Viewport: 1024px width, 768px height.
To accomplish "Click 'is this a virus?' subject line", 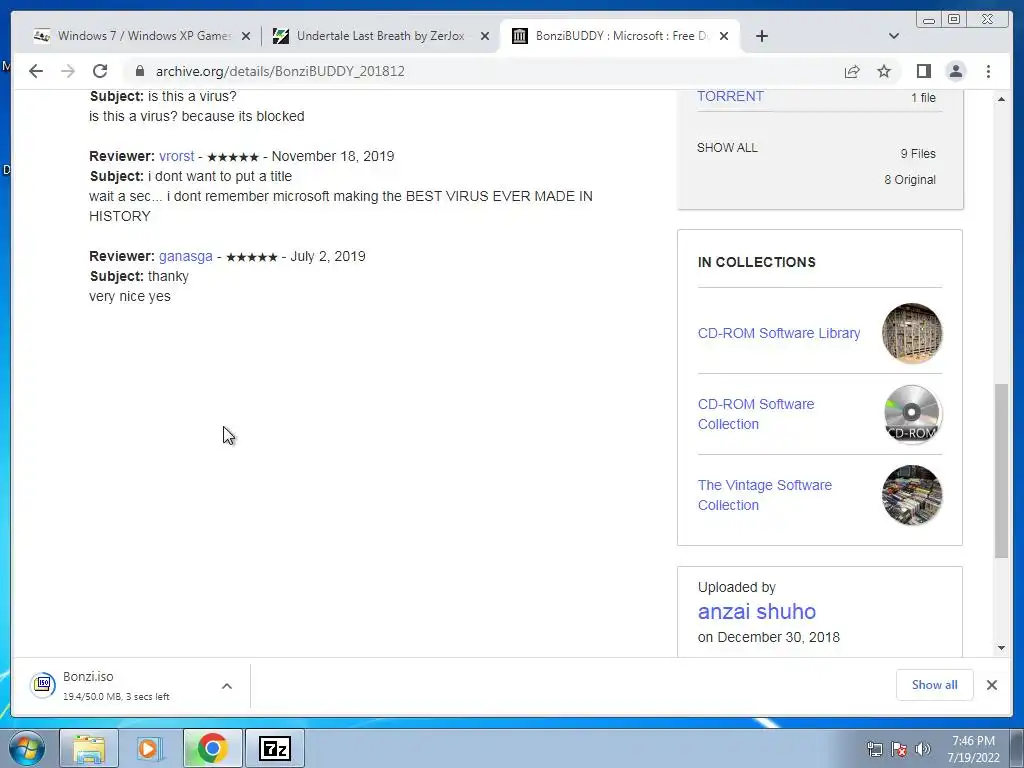I will 163,96.
